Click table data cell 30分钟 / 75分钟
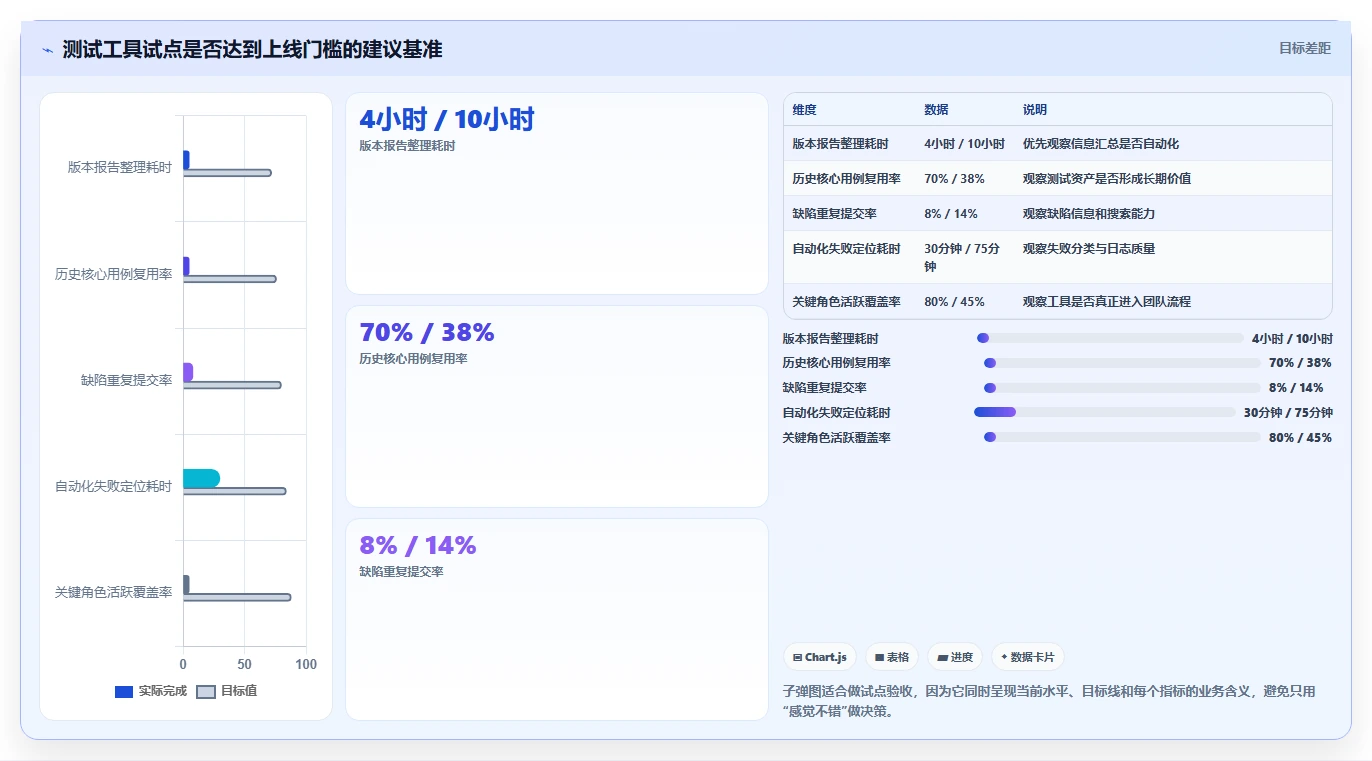 (962, 257)
